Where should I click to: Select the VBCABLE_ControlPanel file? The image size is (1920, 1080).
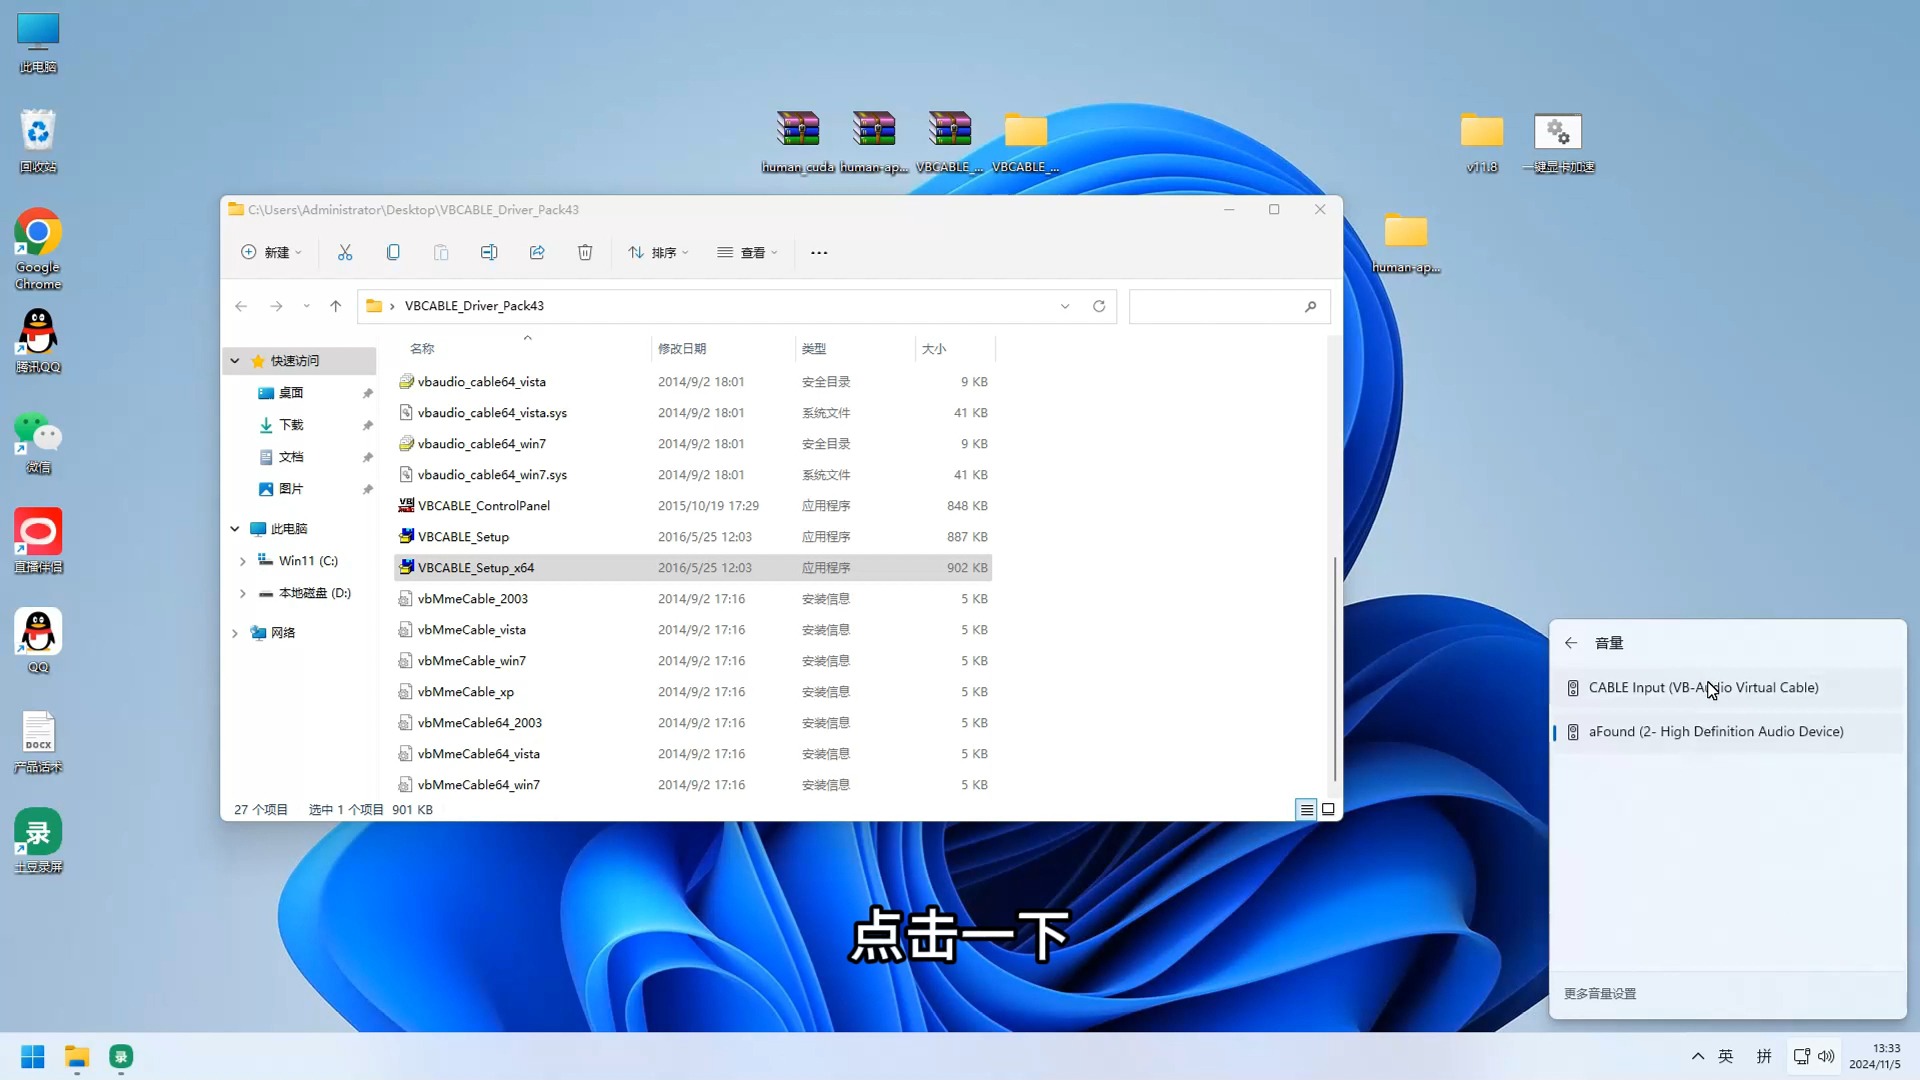(x=693, y=506)
